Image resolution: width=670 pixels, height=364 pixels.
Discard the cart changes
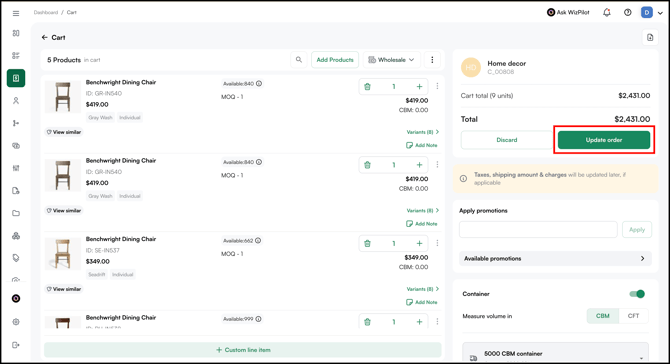[x=507, y=140]
